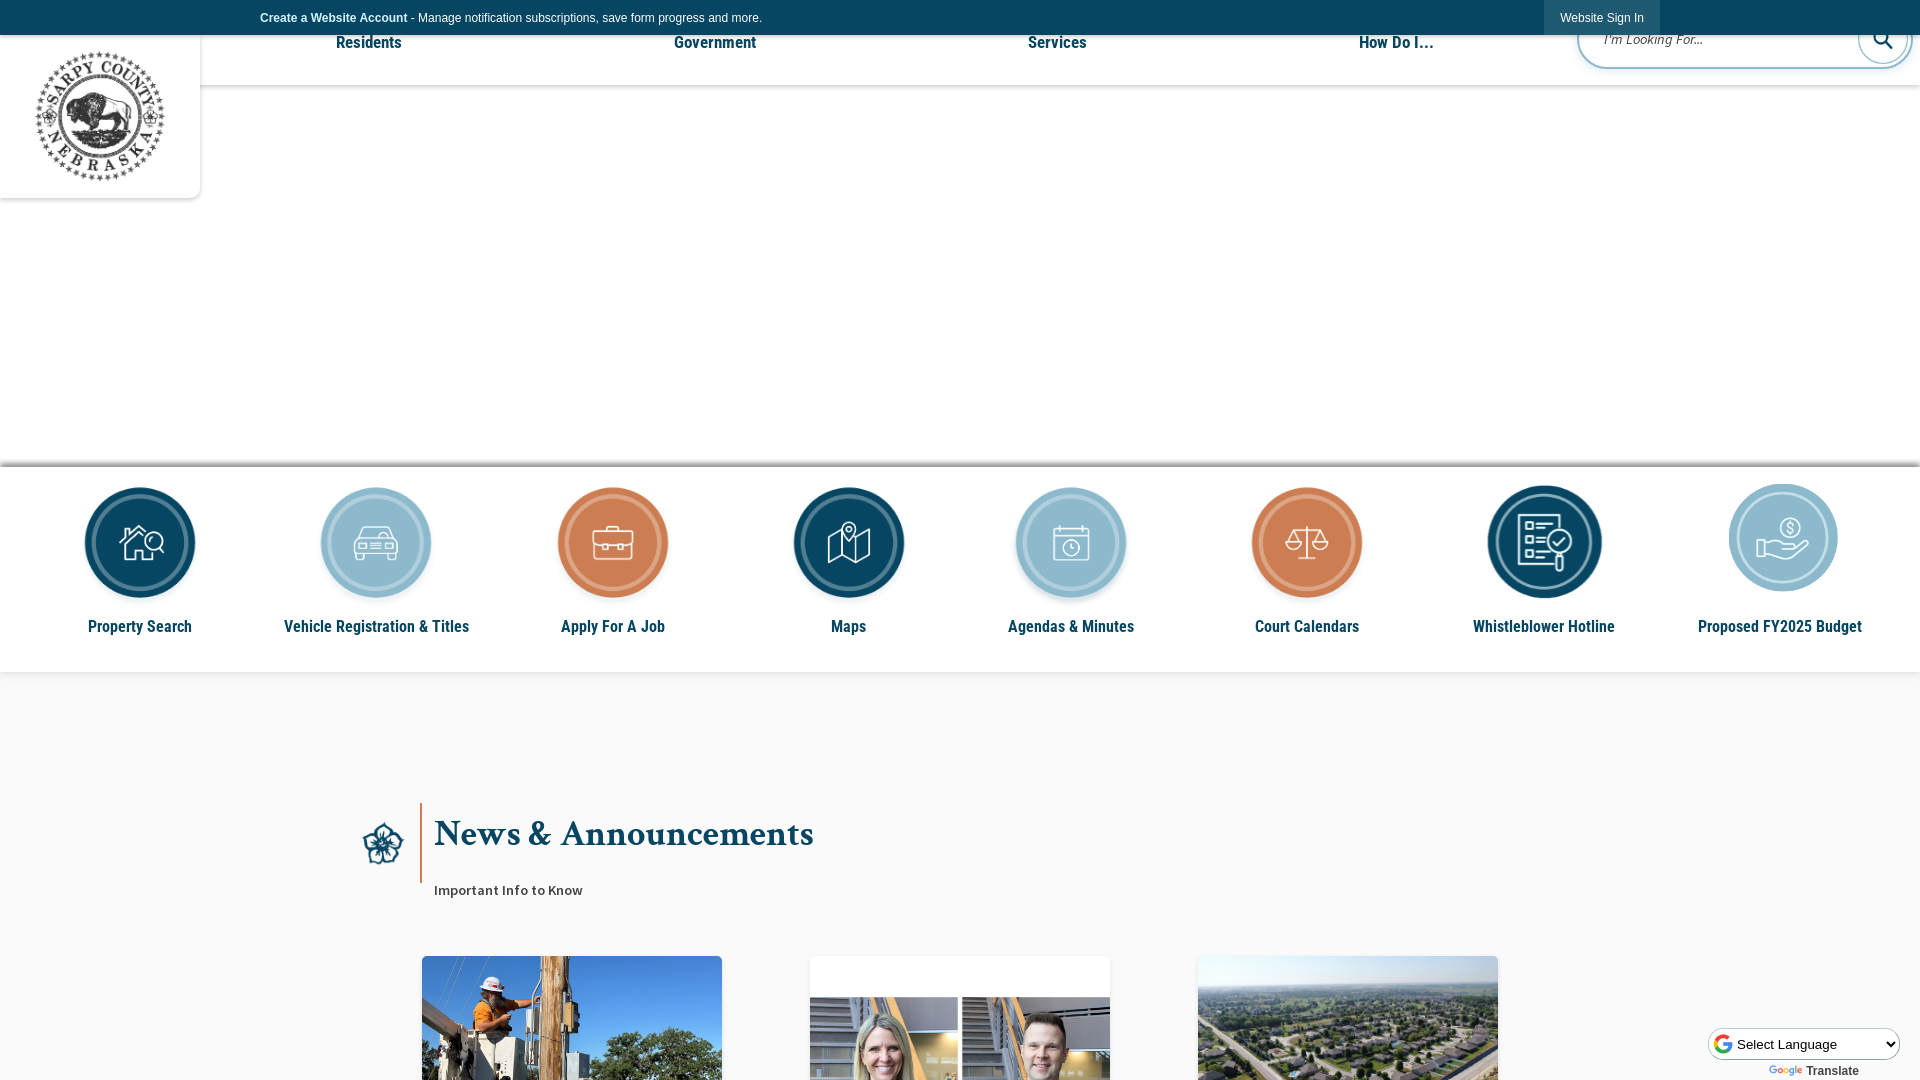Click the Website Sign In button
The width and height of the screenshot is (1920, 1080).
1602,18
